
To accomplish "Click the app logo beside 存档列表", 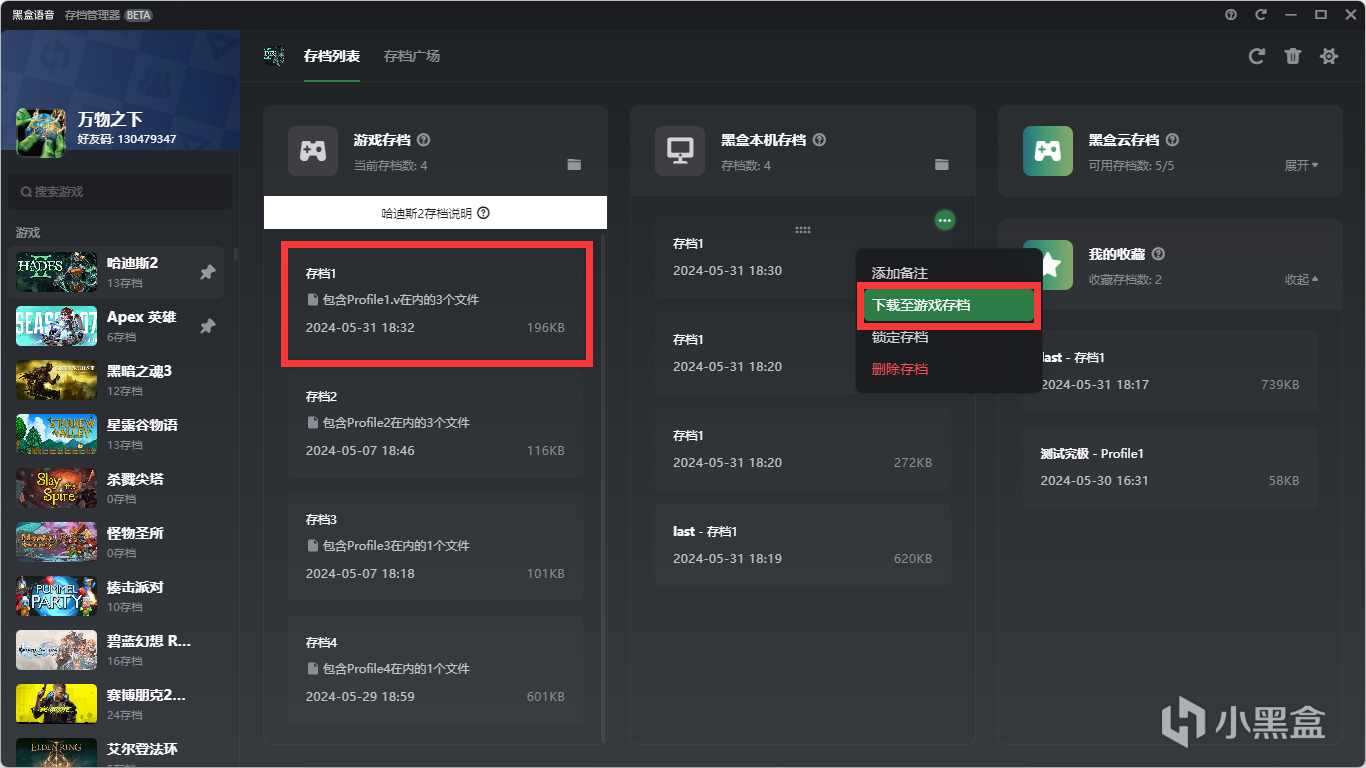I will click(x=274, y=56).
